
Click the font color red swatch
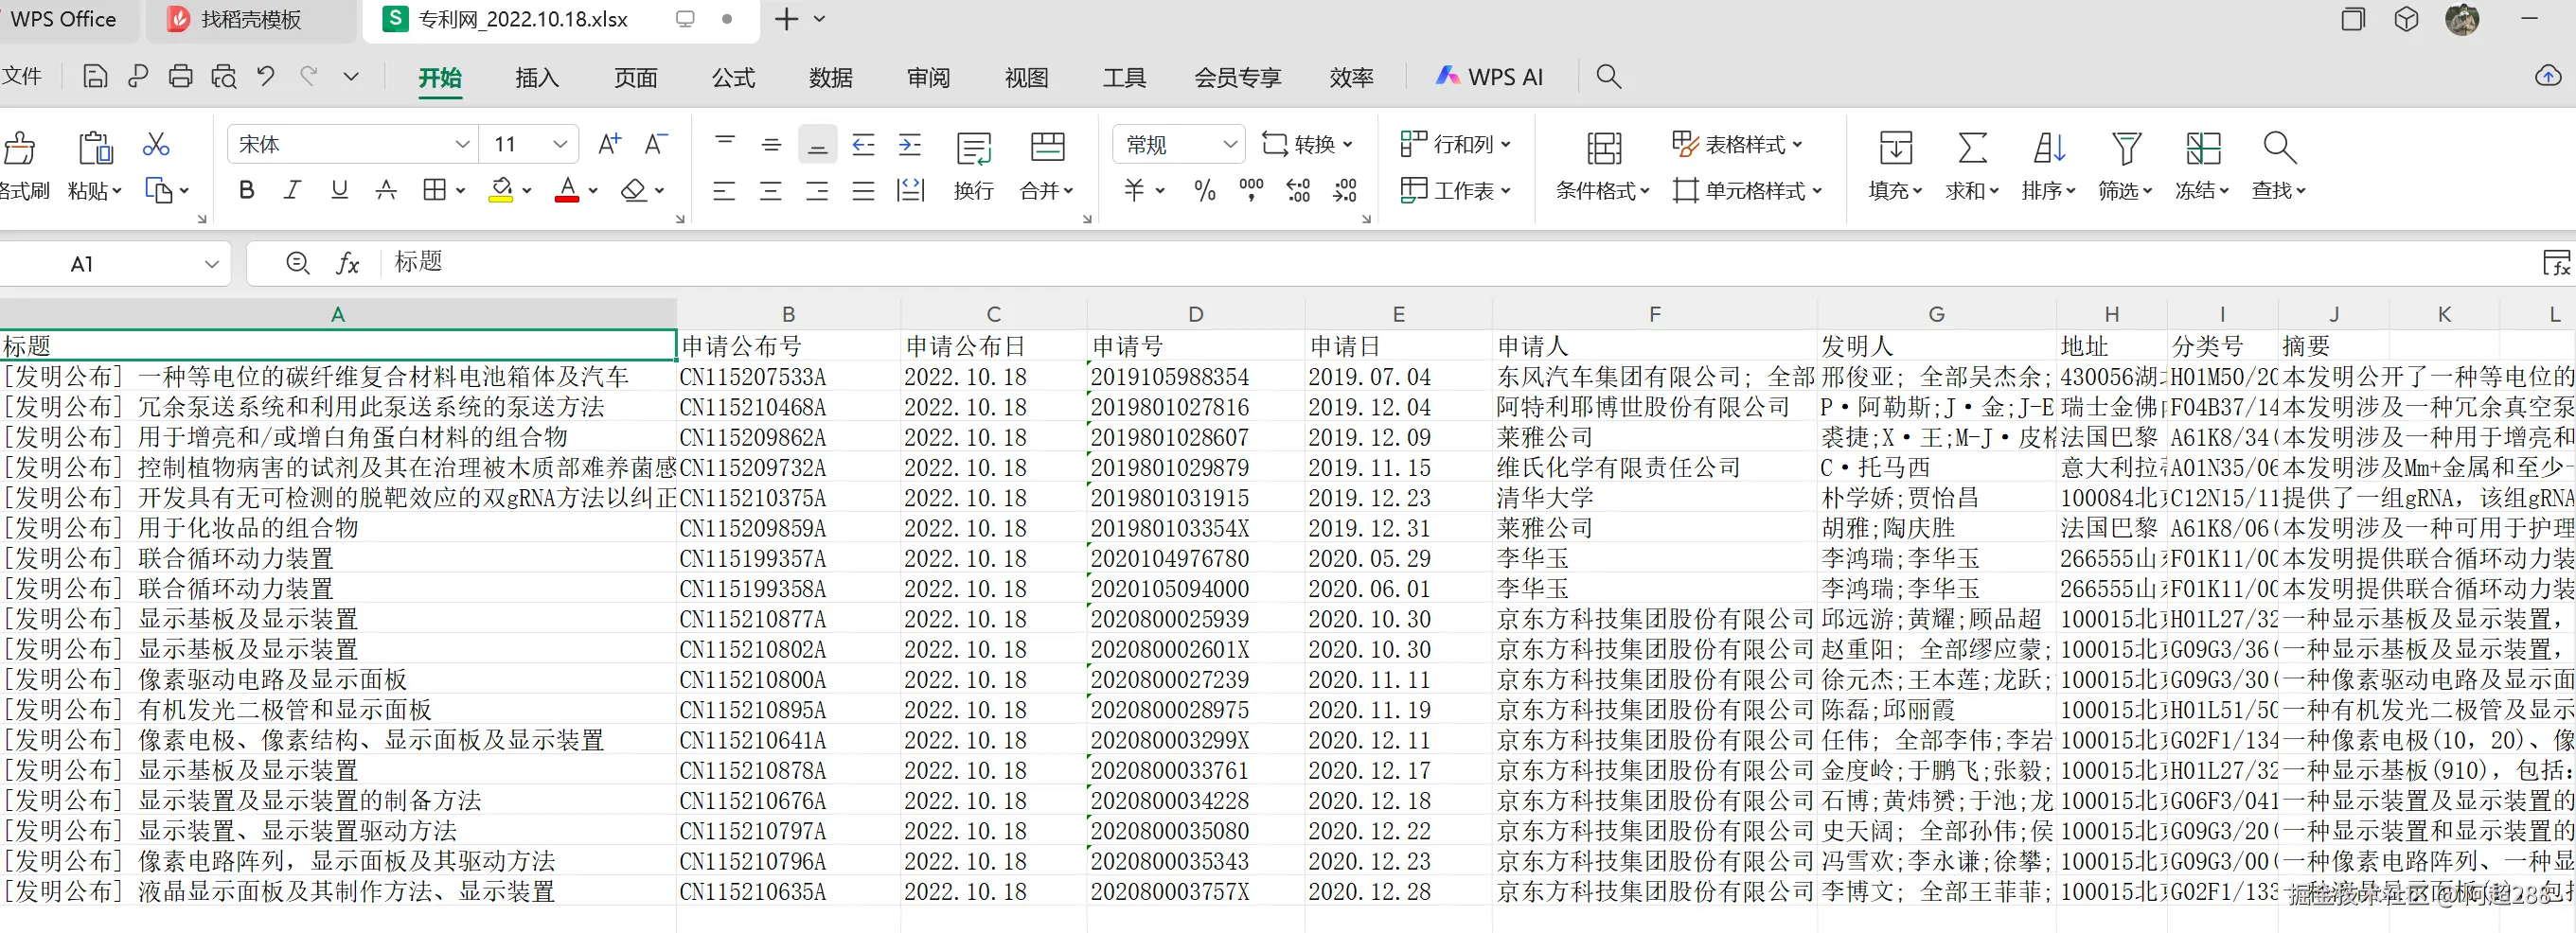(x=567, y=190)
